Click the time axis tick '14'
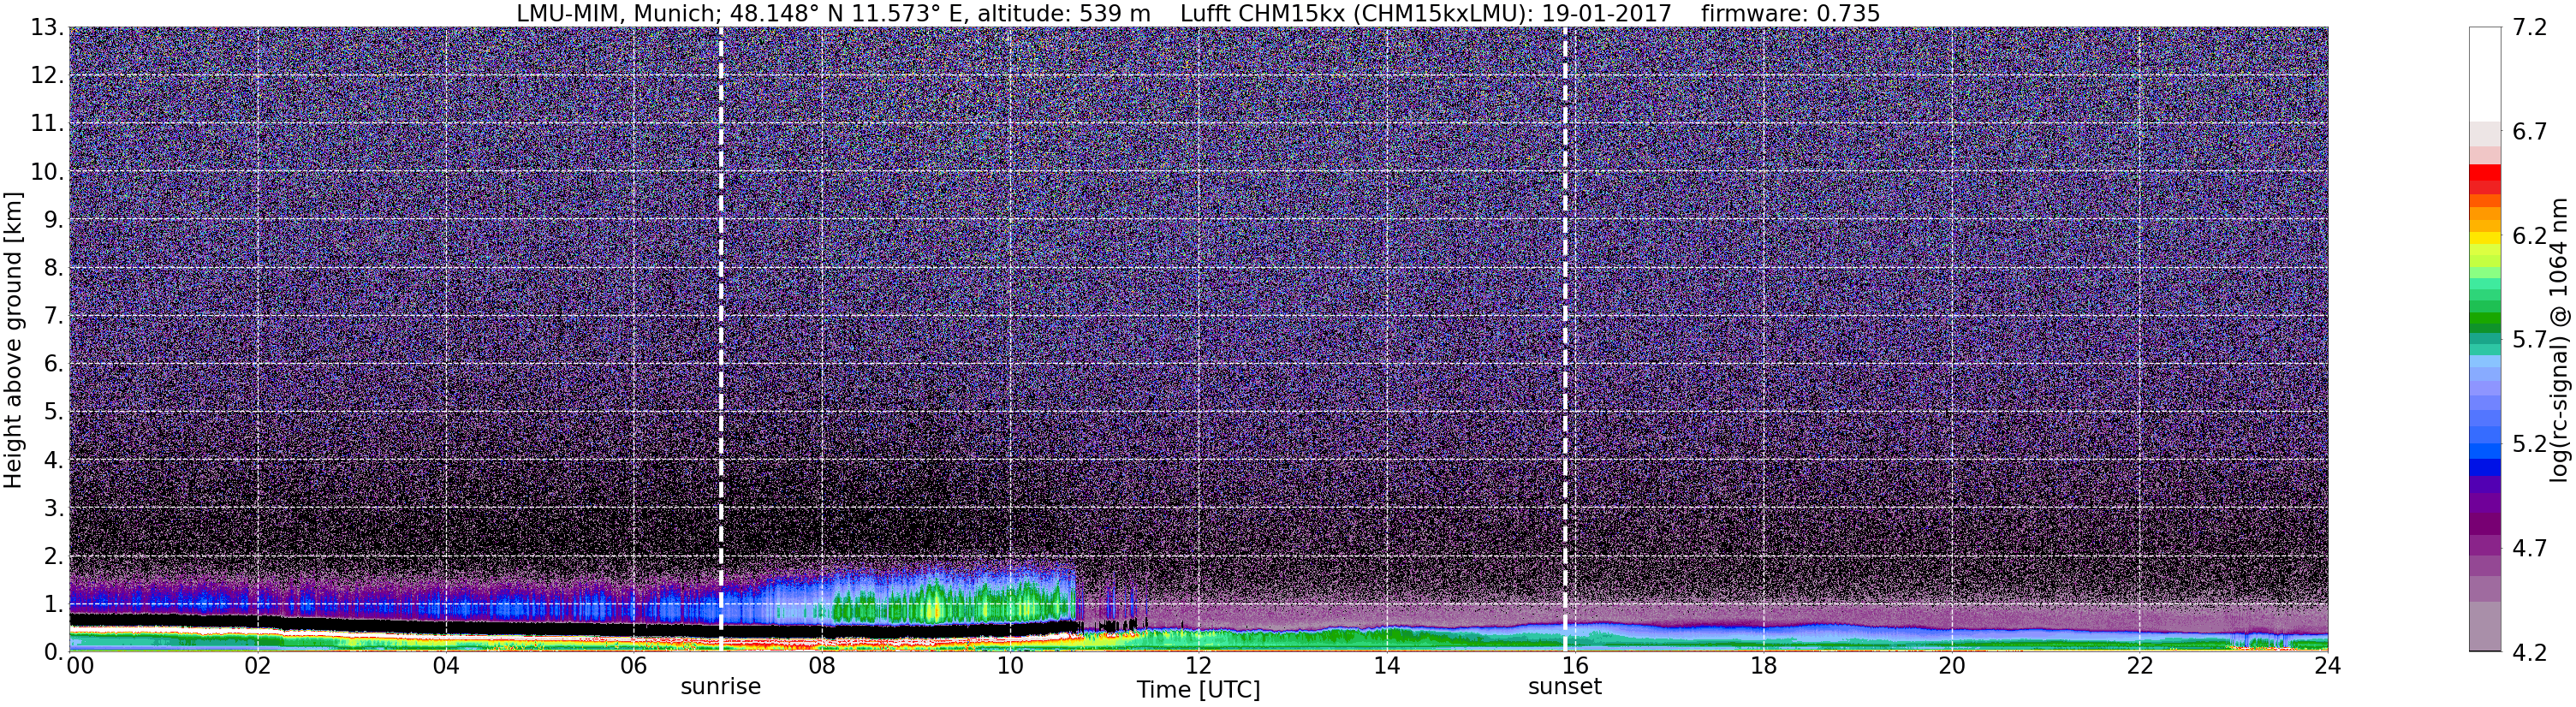The width and height of the screenshot is (2576, 707). click(x=1386, y=666)
